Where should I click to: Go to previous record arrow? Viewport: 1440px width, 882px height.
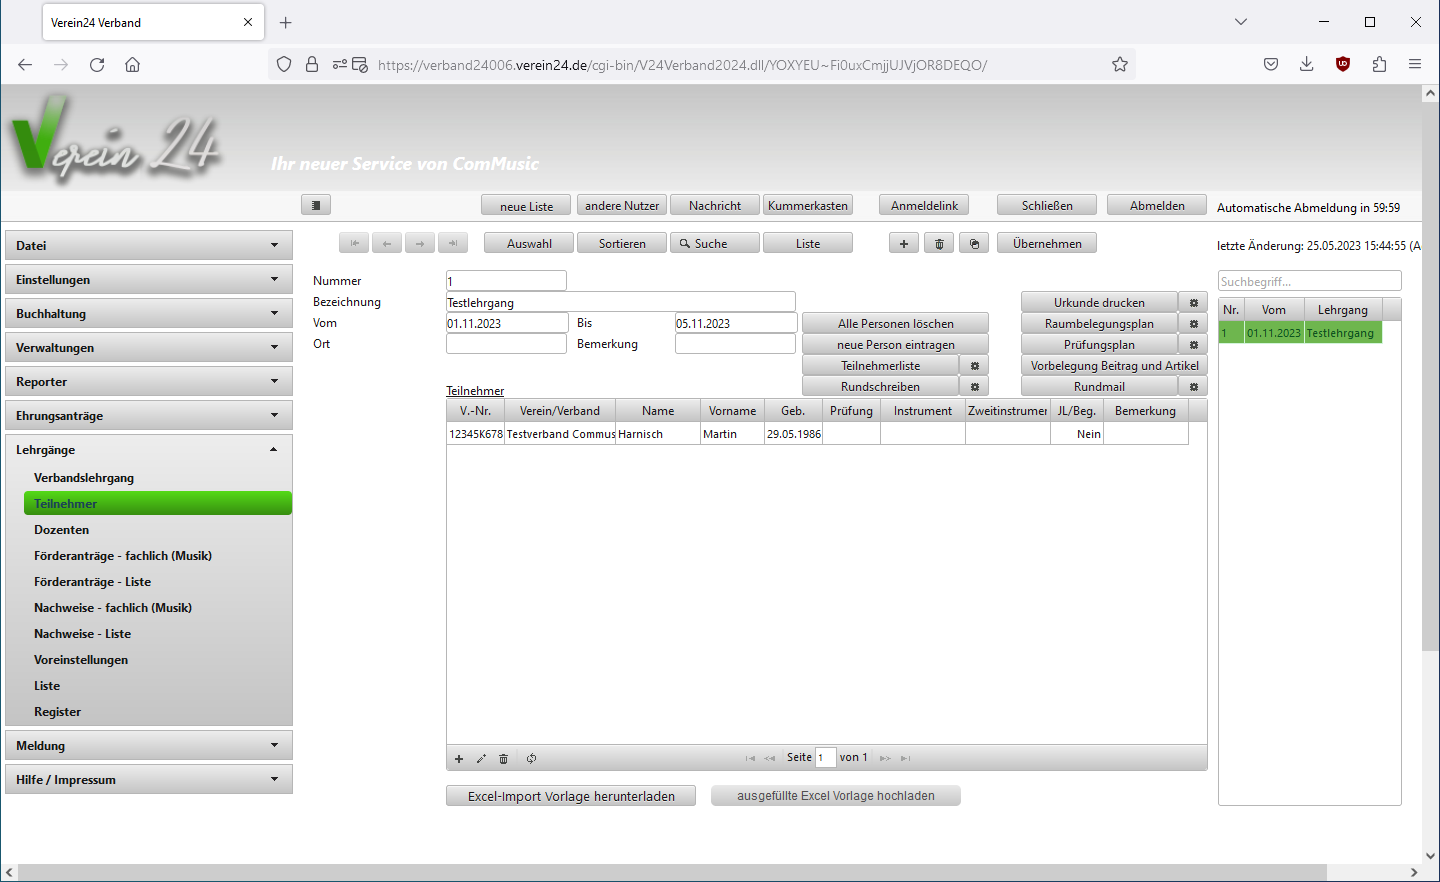387,243
